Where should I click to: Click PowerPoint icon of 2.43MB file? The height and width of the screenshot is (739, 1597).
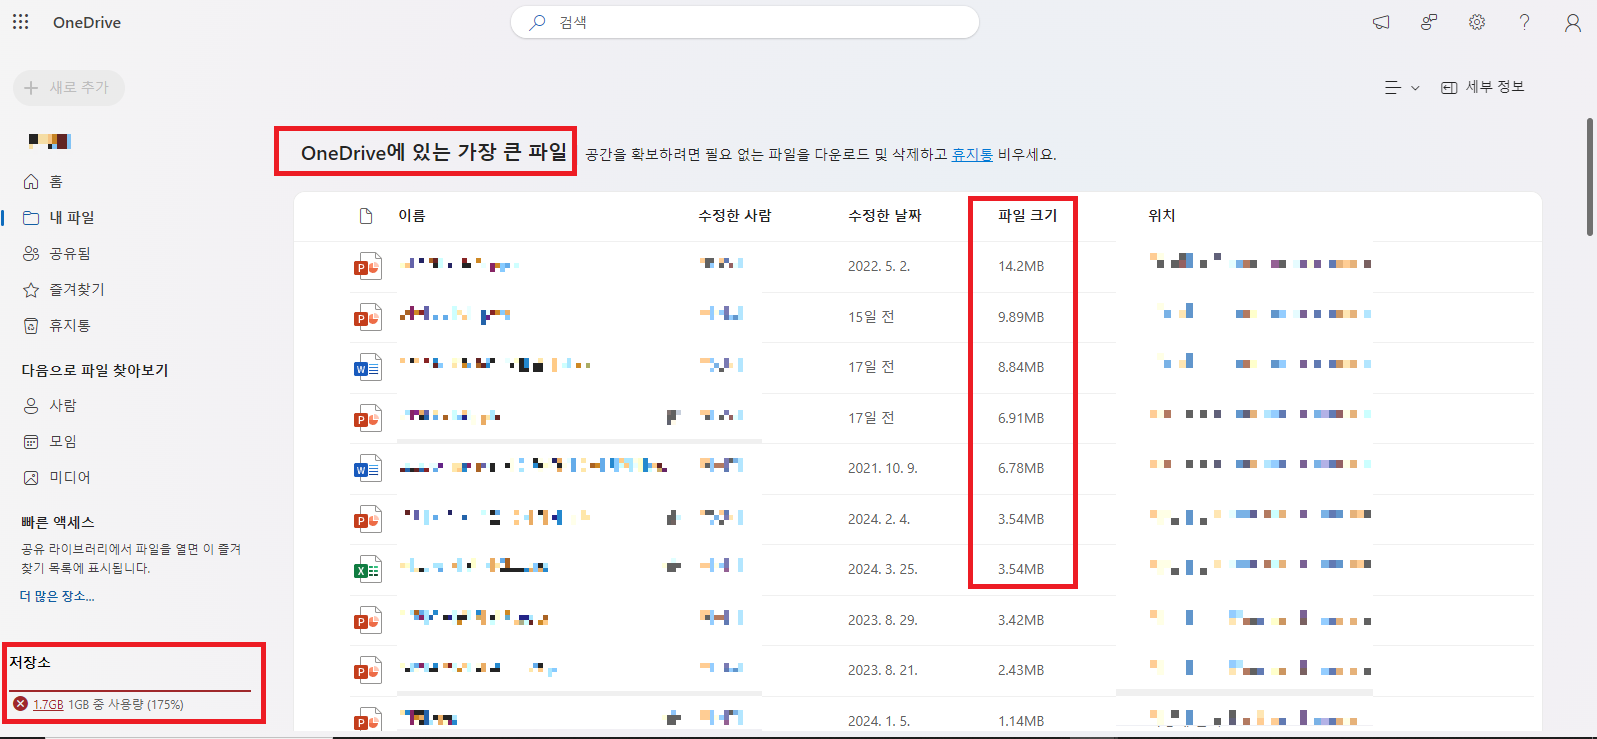[367, 670]
